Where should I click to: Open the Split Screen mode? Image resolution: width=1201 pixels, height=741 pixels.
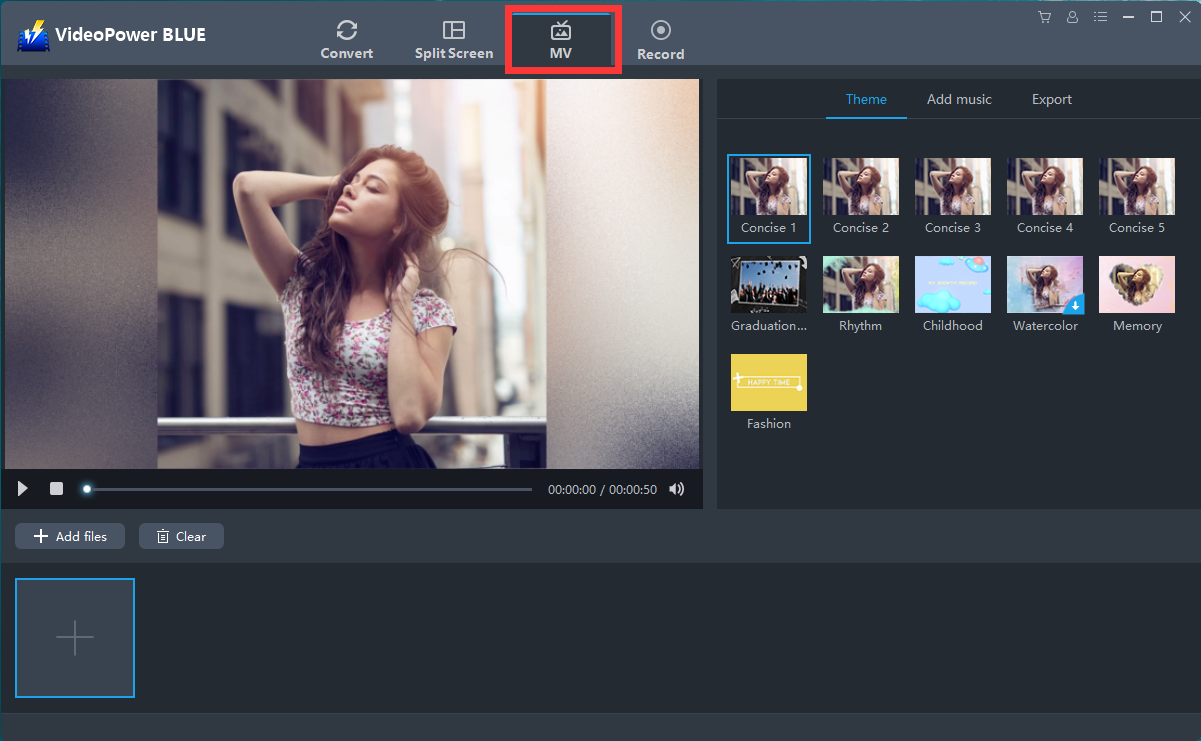(x=454, y=38)
